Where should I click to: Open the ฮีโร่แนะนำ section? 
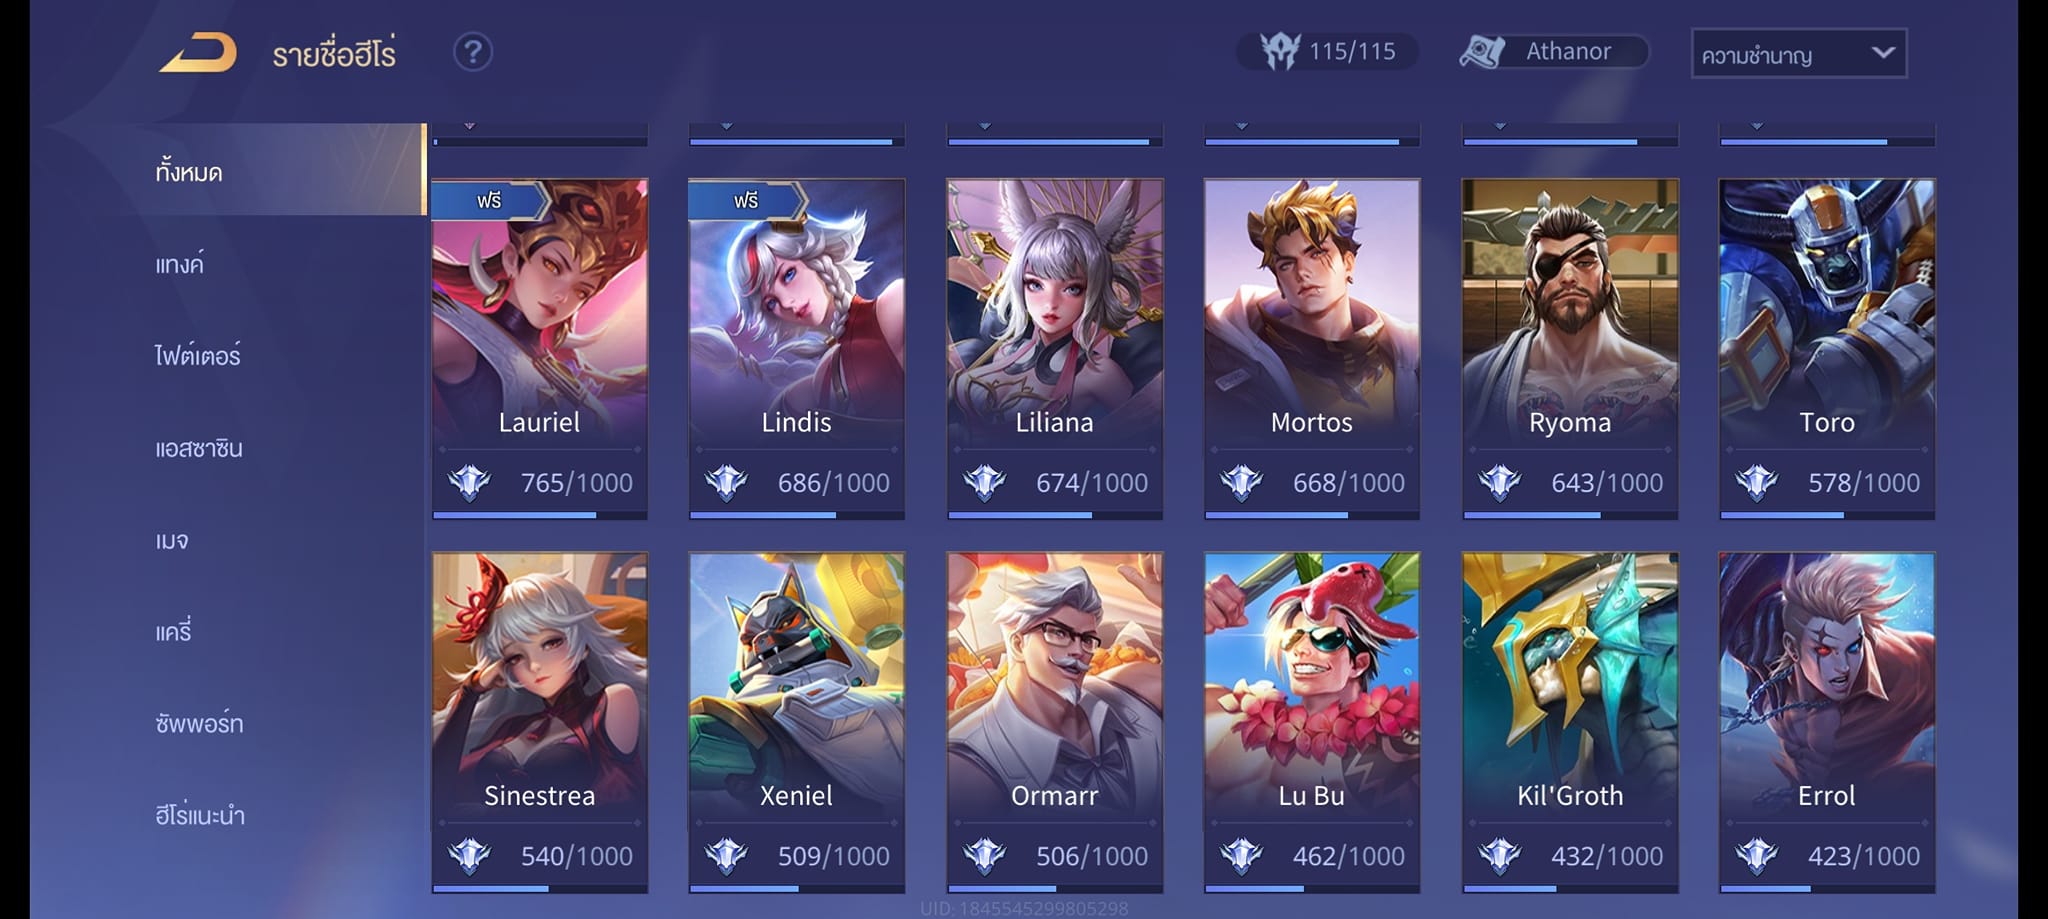tap(200, 815)
